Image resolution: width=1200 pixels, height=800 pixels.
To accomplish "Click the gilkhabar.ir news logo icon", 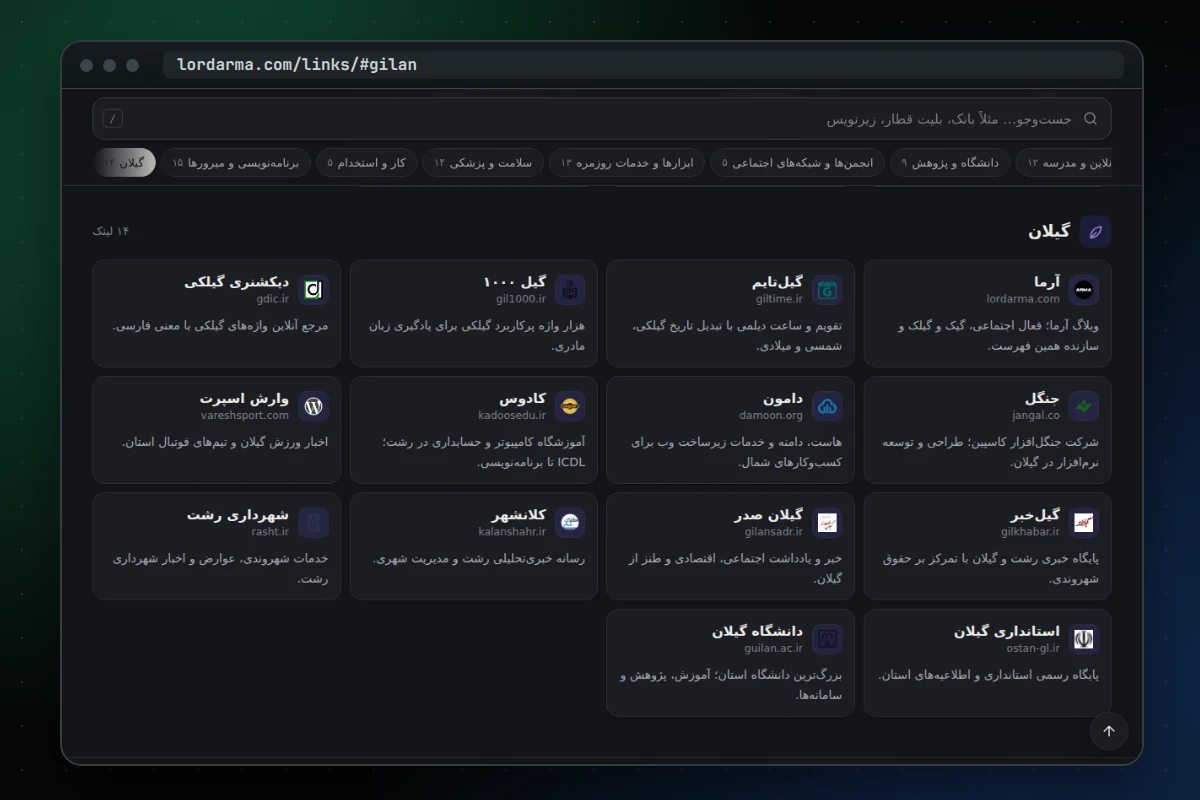I will point(1084,523).
